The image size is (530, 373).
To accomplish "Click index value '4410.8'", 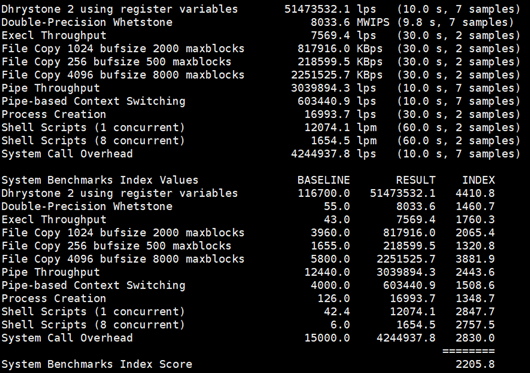I will (x=475, y=193).
